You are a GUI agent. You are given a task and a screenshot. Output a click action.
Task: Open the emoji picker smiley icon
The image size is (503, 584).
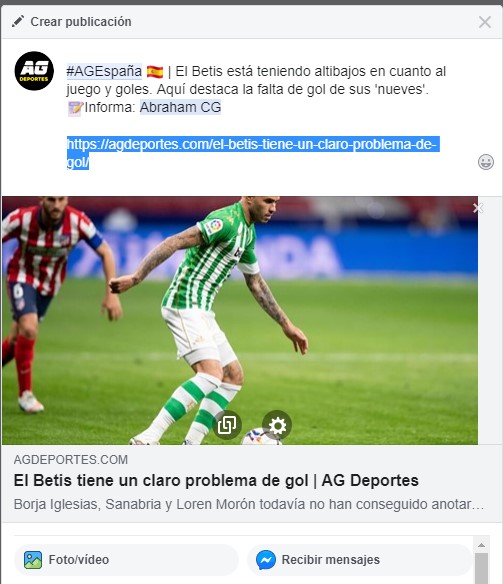pos(486,162)
